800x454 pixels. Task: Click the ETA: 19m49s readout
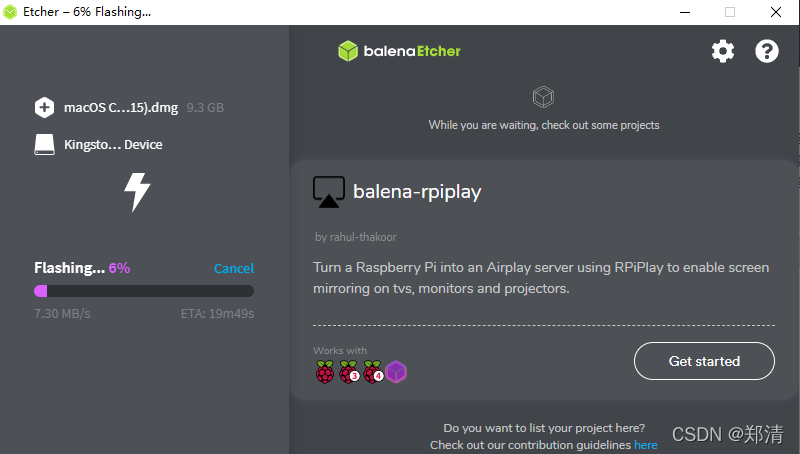[217, 314]
